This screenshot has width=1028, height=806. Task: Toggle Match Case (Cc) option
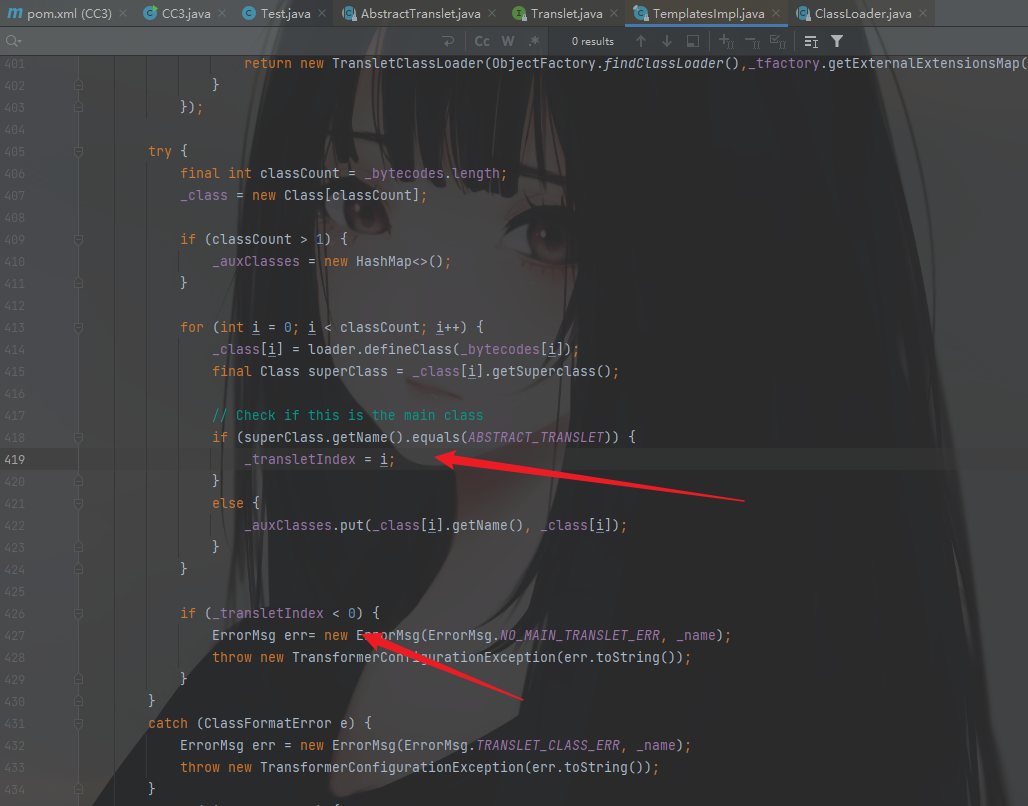tap(482, 41)
